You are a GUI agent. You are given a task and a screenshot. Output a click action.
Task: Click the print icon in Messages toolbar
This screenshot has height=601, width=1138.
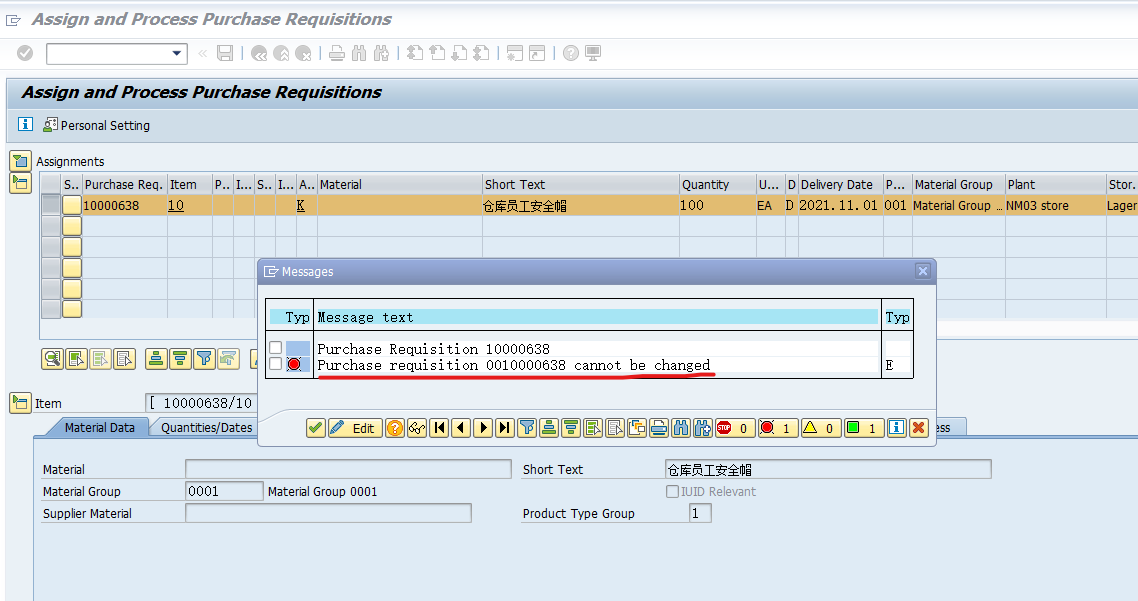click(x=658, y=428)
